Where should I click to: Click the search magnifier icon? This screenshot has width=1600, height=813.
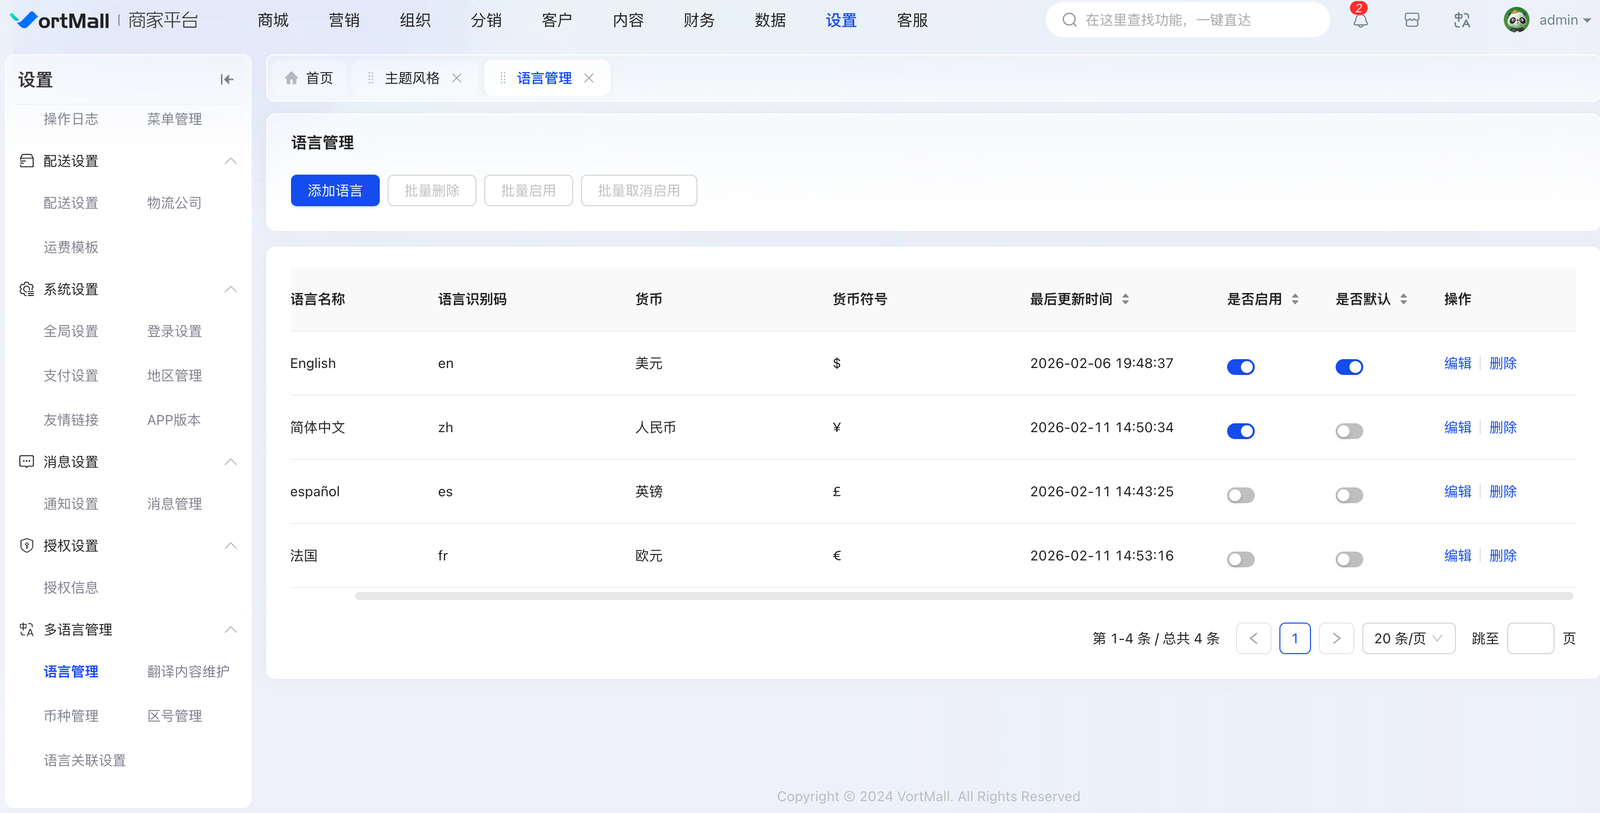[1069, 20]
